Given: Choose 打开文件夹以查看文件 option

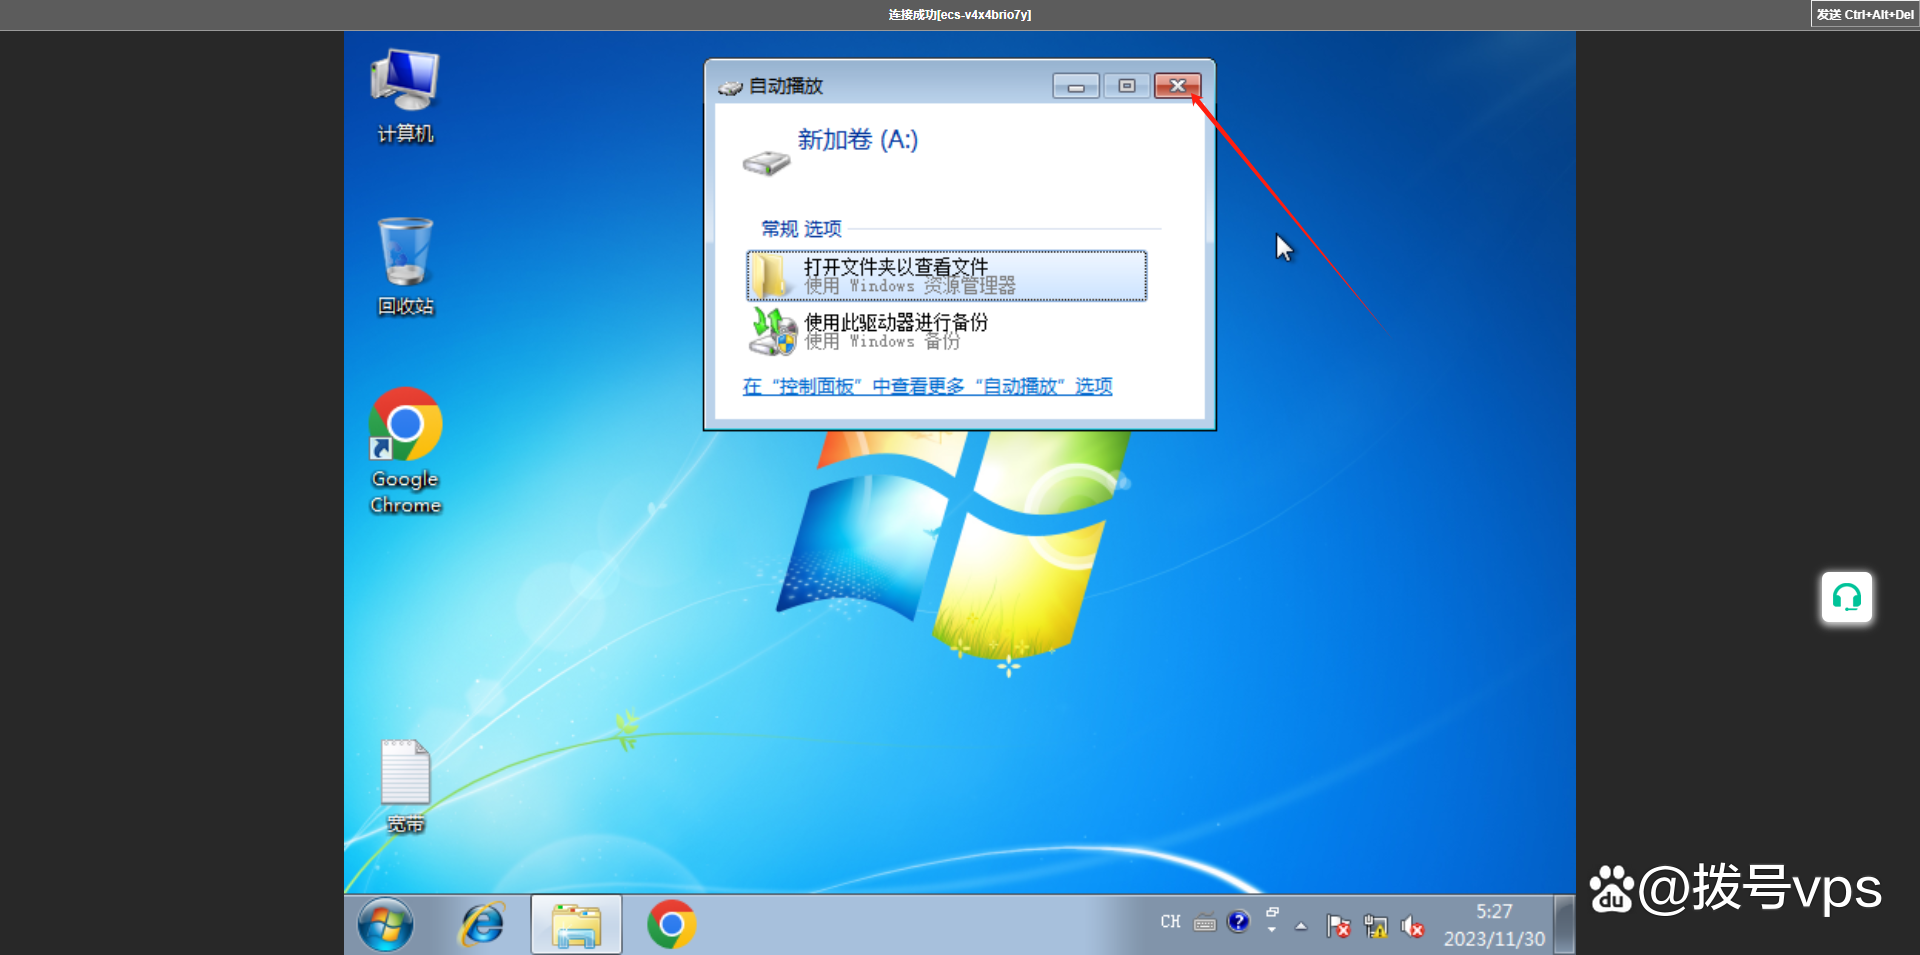Looking at the screenshot, I should click(x=946, y=276).
